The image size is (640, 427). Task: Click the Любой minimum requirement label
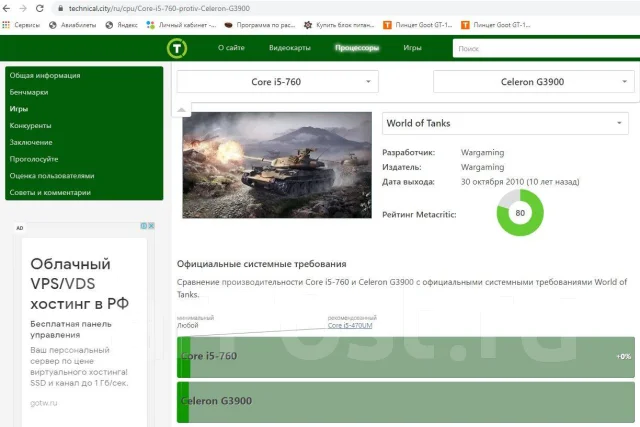(187, 326)
